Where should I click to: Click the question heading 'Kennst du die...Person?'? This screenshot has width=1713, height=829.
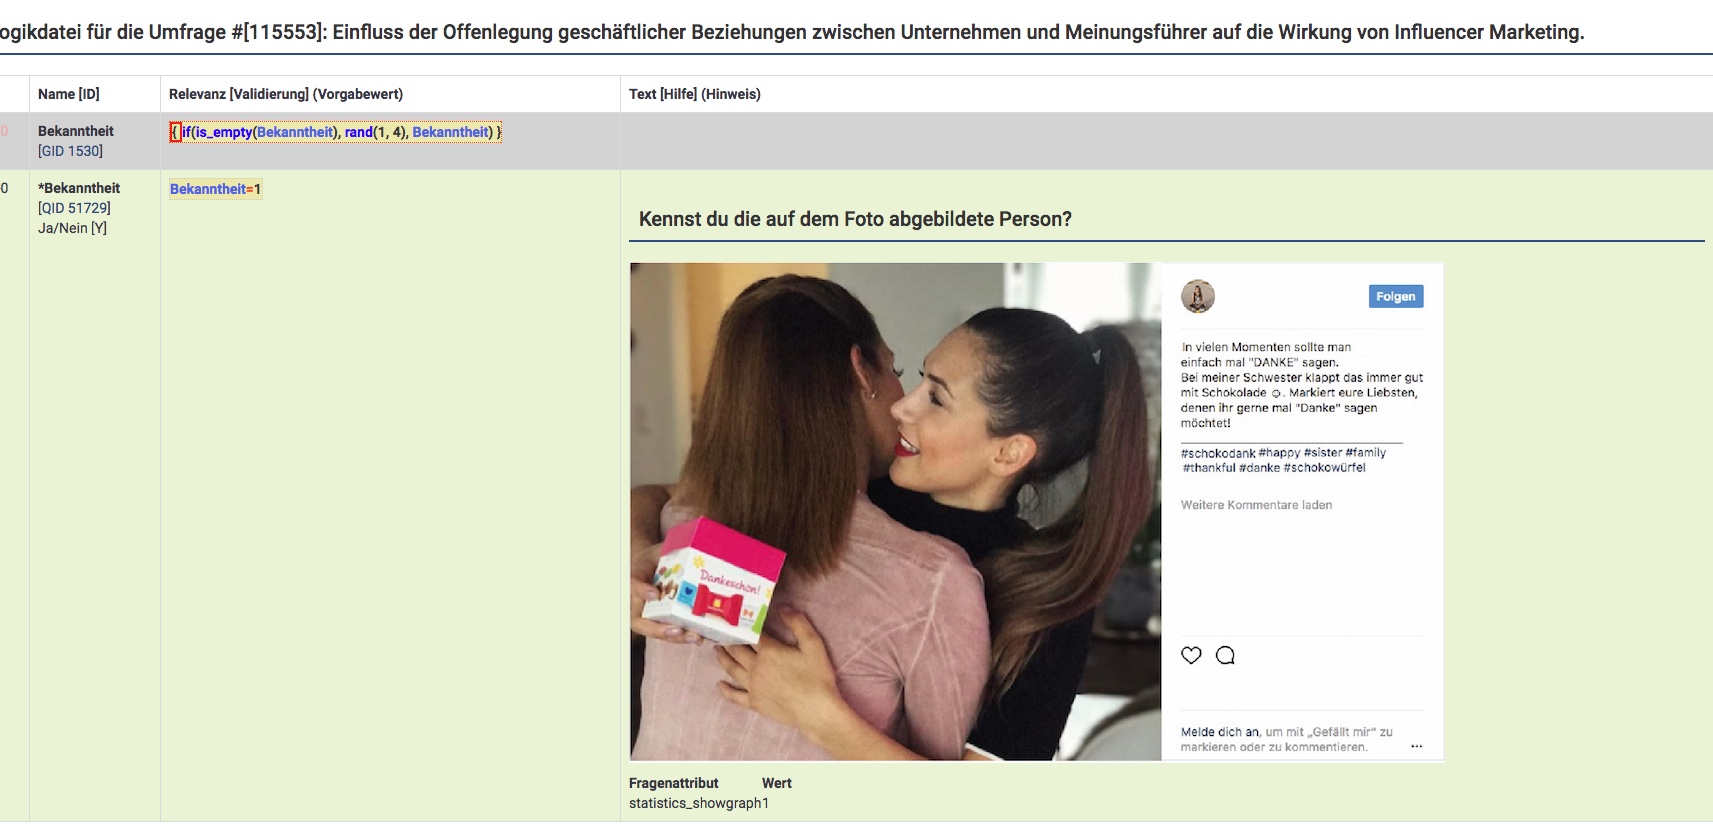coord(855,219)
